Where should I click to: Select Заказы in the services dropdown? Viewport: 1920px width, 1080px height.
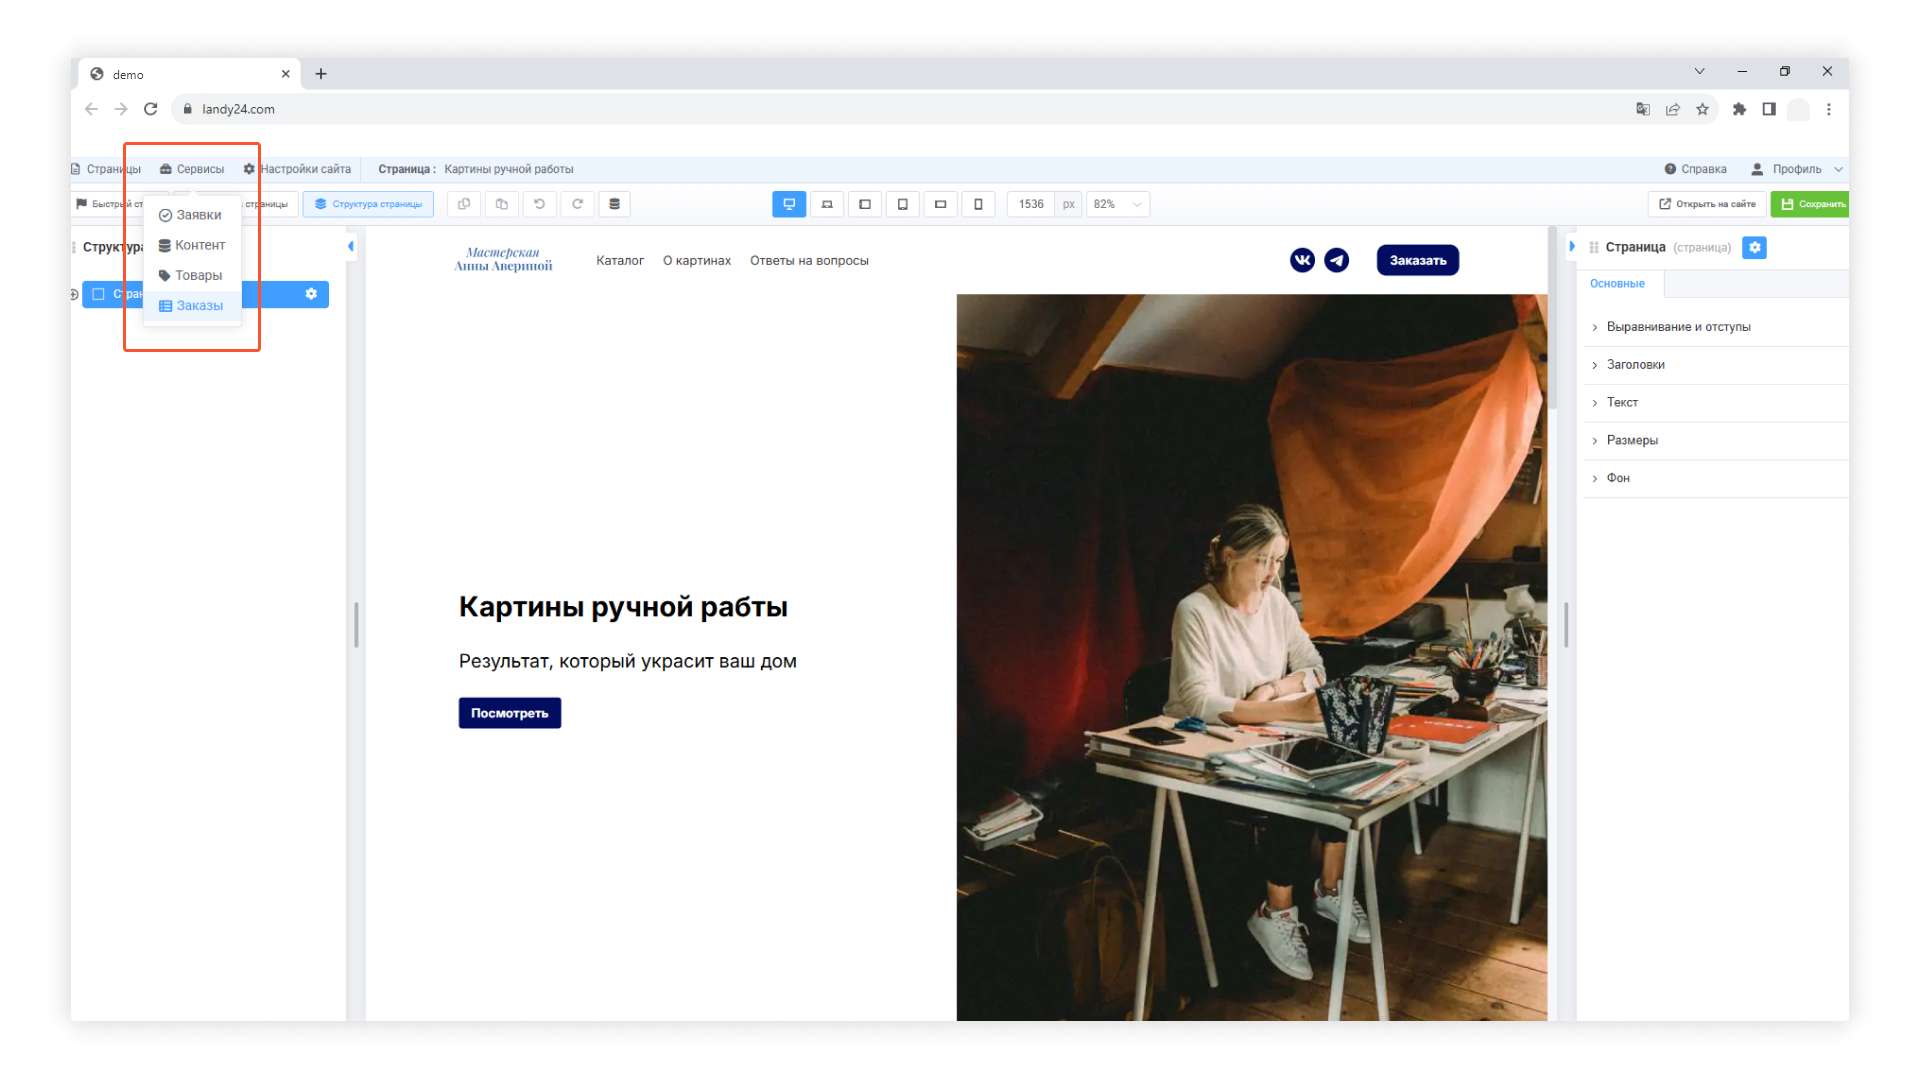tap(191, 306)
